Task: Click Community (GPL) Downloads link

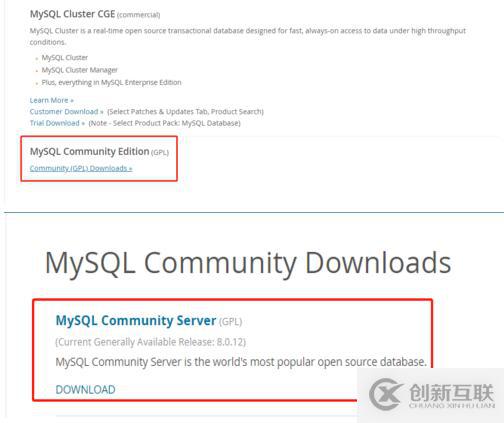Action: [x=81, y=168]
